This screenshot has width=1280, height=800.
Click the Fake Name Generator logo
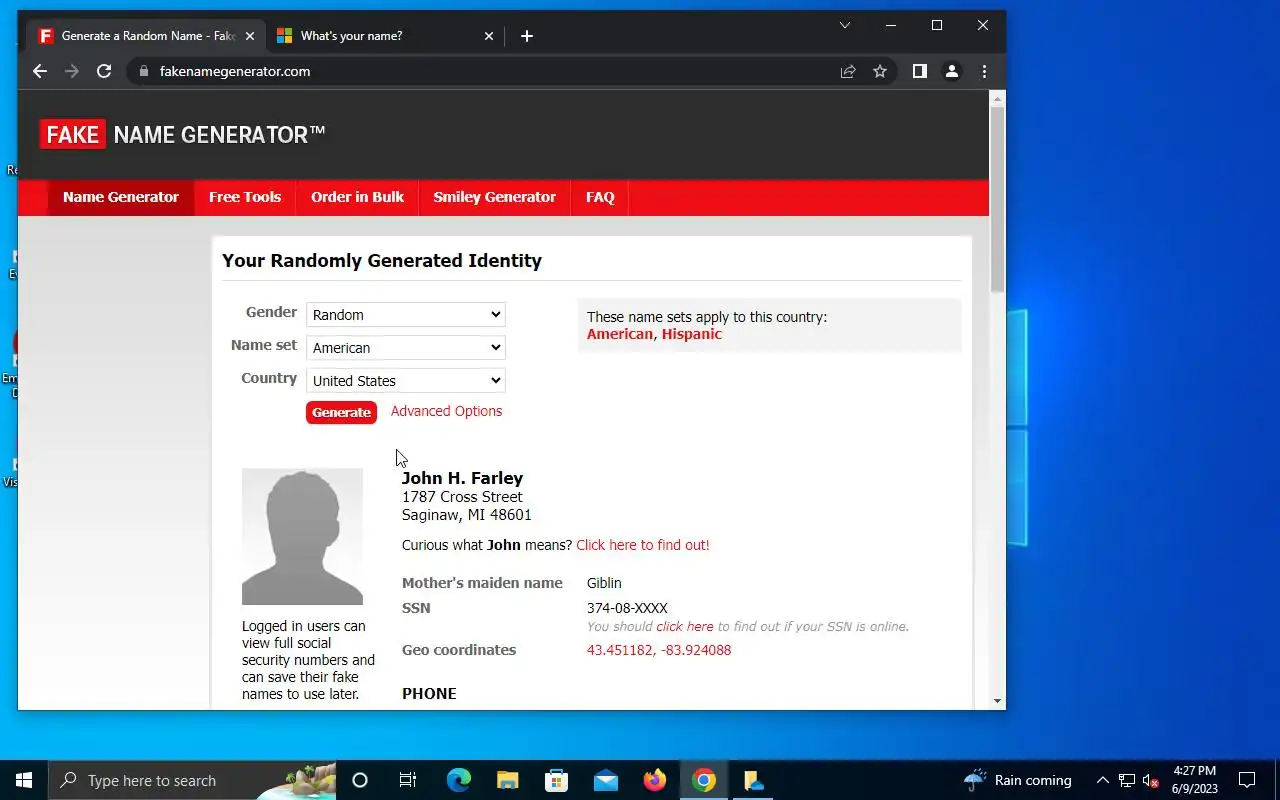pyautogui.click(x=182, y=134)
